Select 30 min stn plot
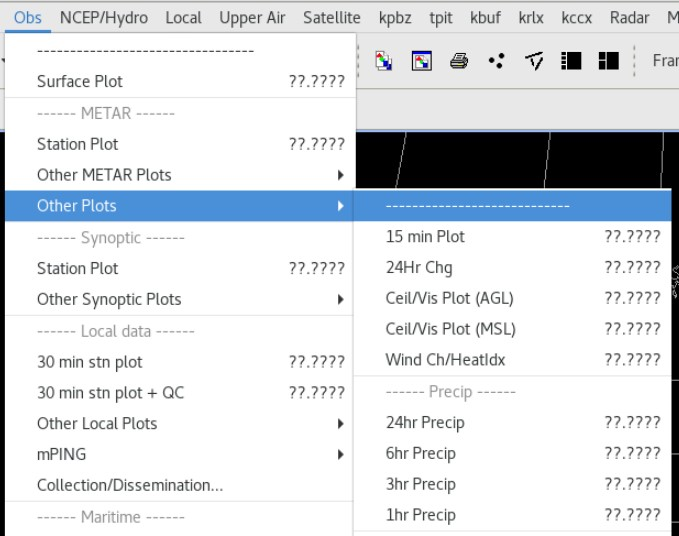The height and width of the screenshot is (536, 679). click(180, 362)
